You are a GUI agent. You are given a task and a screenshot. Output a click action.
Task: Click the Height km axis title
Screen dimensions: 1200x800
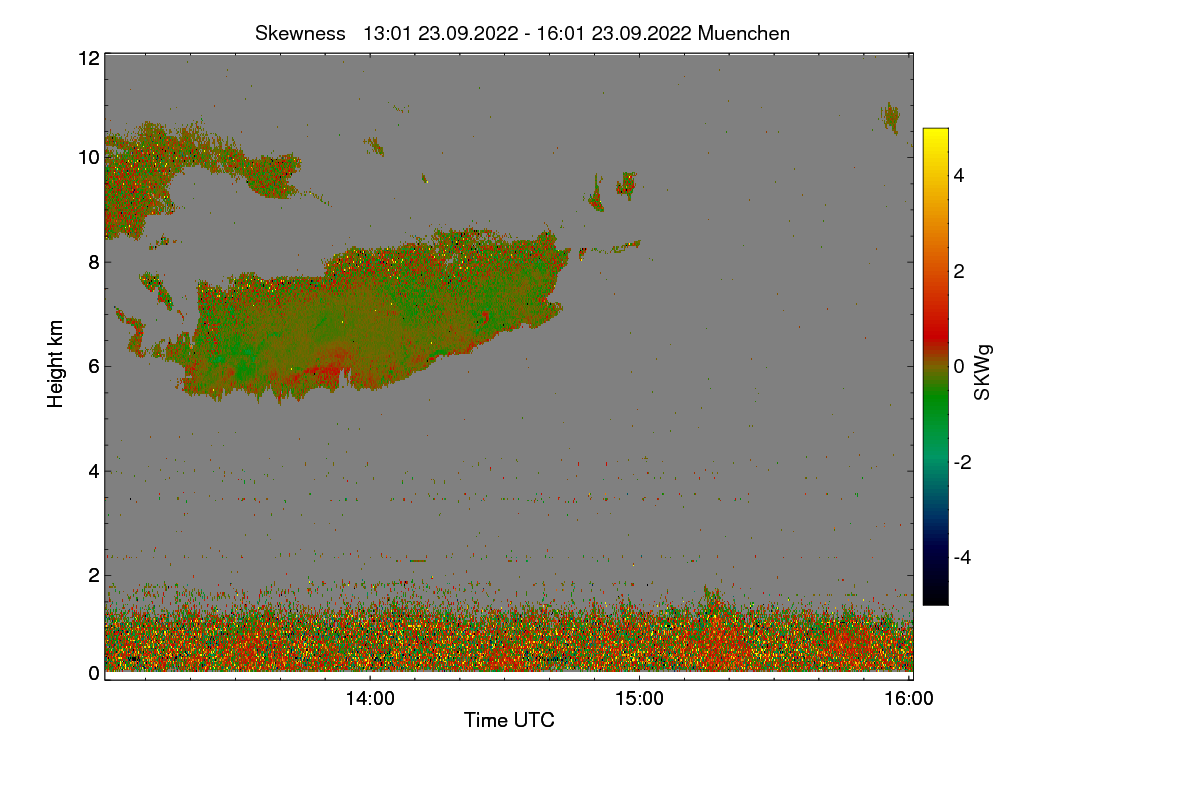[x=56, y=363]
